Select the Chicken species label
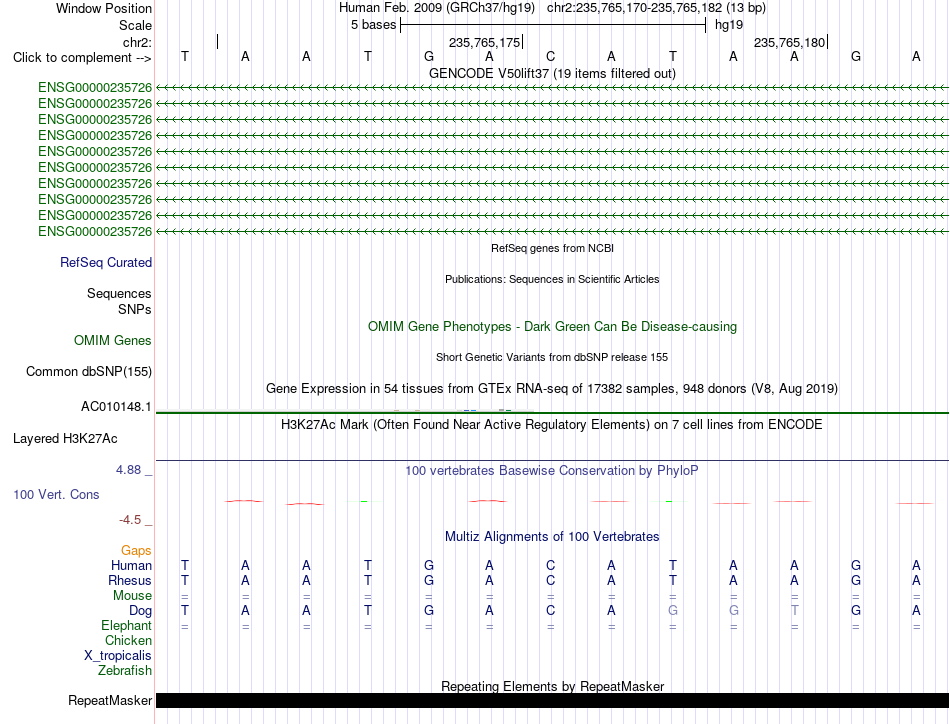This screenshot has width=950, height=724. [x=128, y=640]
